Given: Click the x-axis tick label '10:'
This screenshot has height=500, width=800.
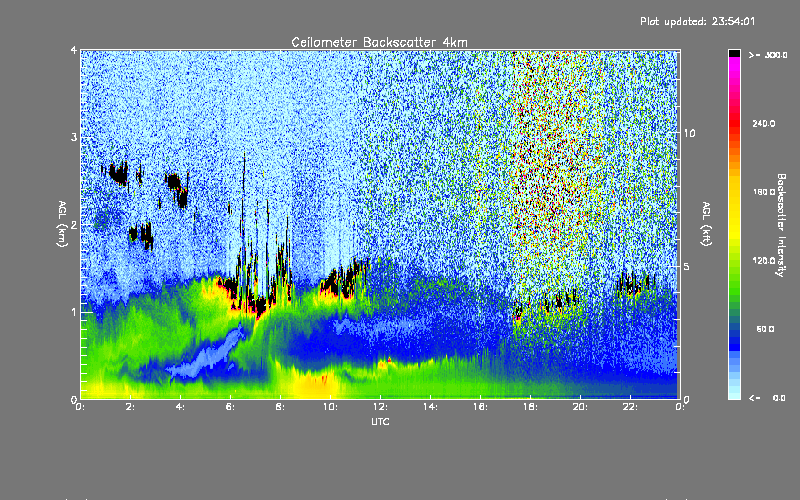Looking at the screenshot, I should (330, 407).
